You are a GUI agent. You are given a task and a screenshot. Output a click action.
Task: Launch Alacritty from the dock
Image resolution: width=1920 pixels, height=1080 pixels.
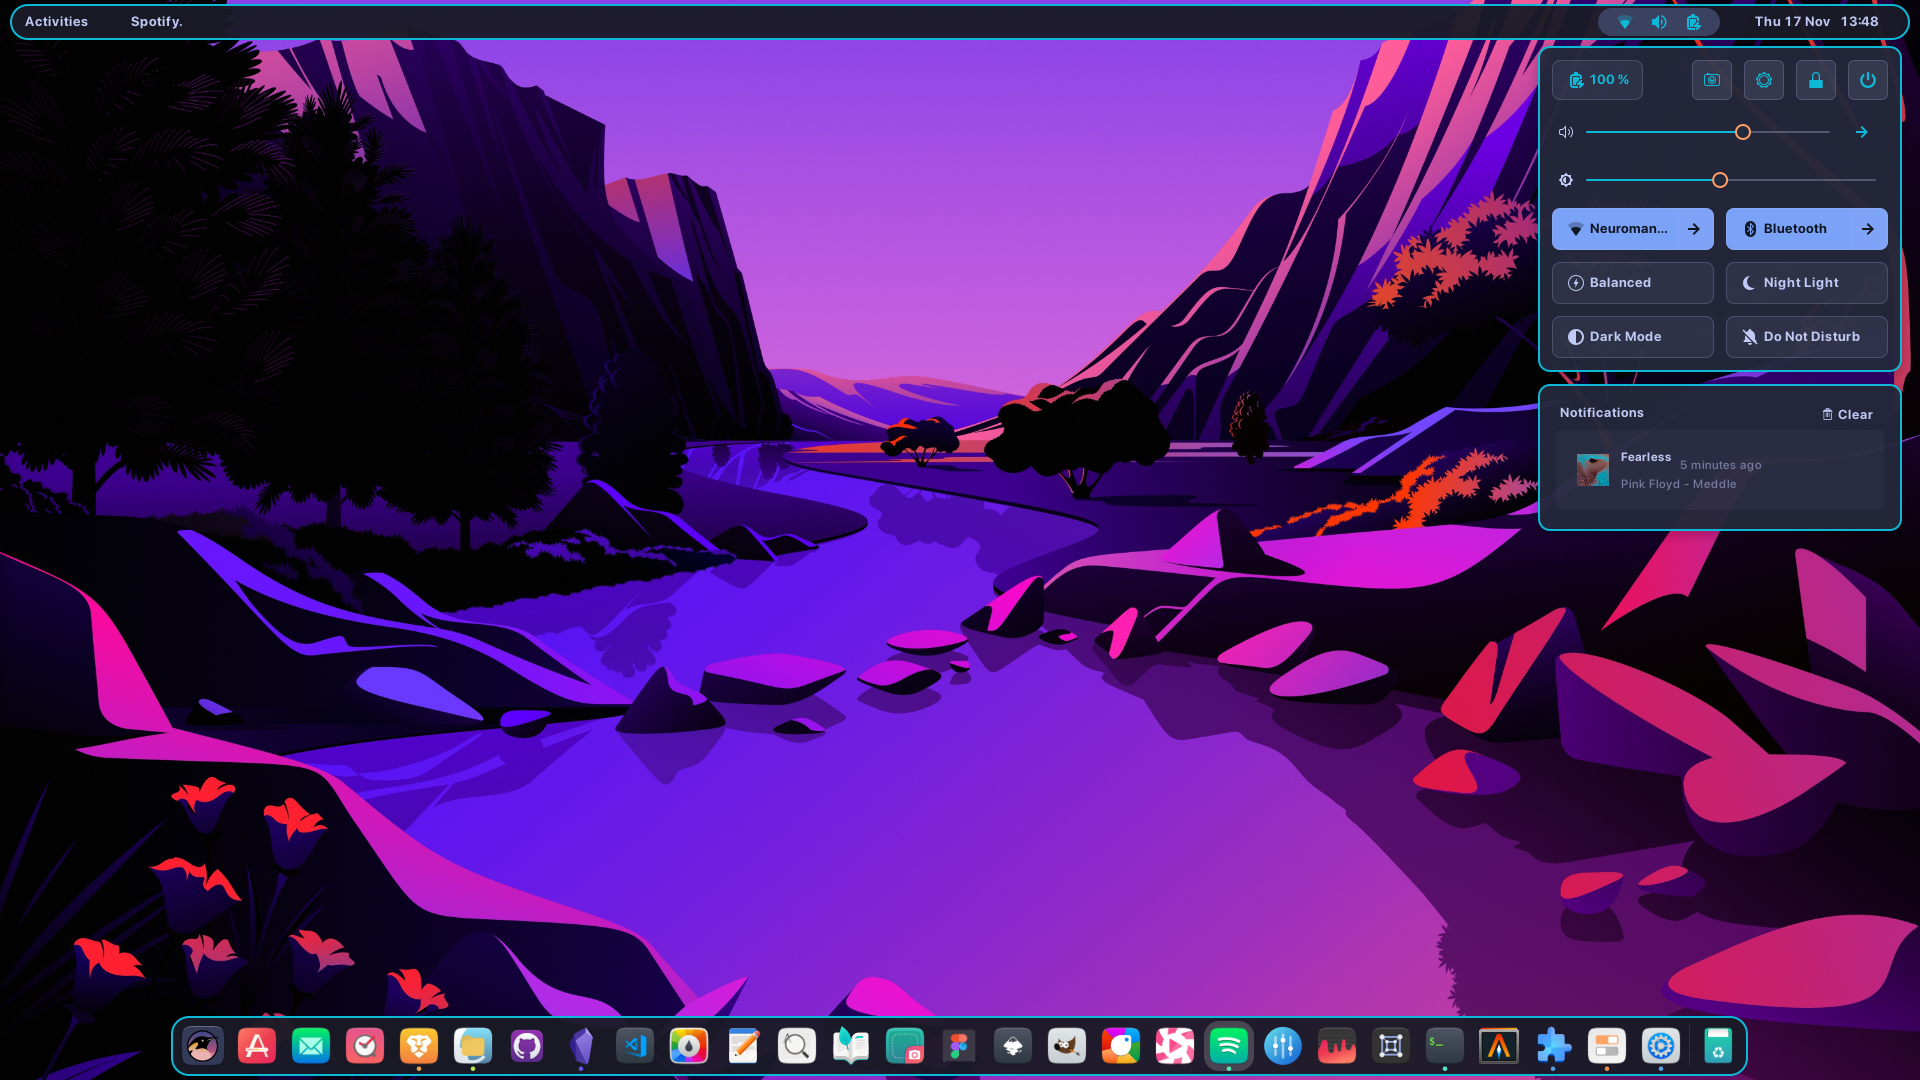tap(1499, 1046)
